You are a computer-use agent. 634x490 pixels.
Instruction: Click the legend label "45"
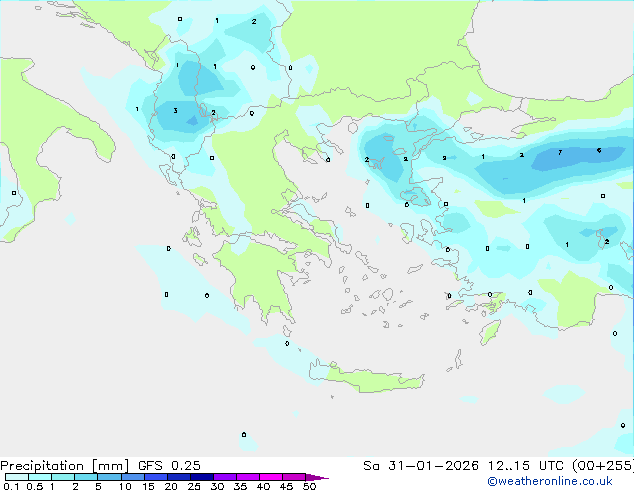pyautogui.click(x=286, y=486)
